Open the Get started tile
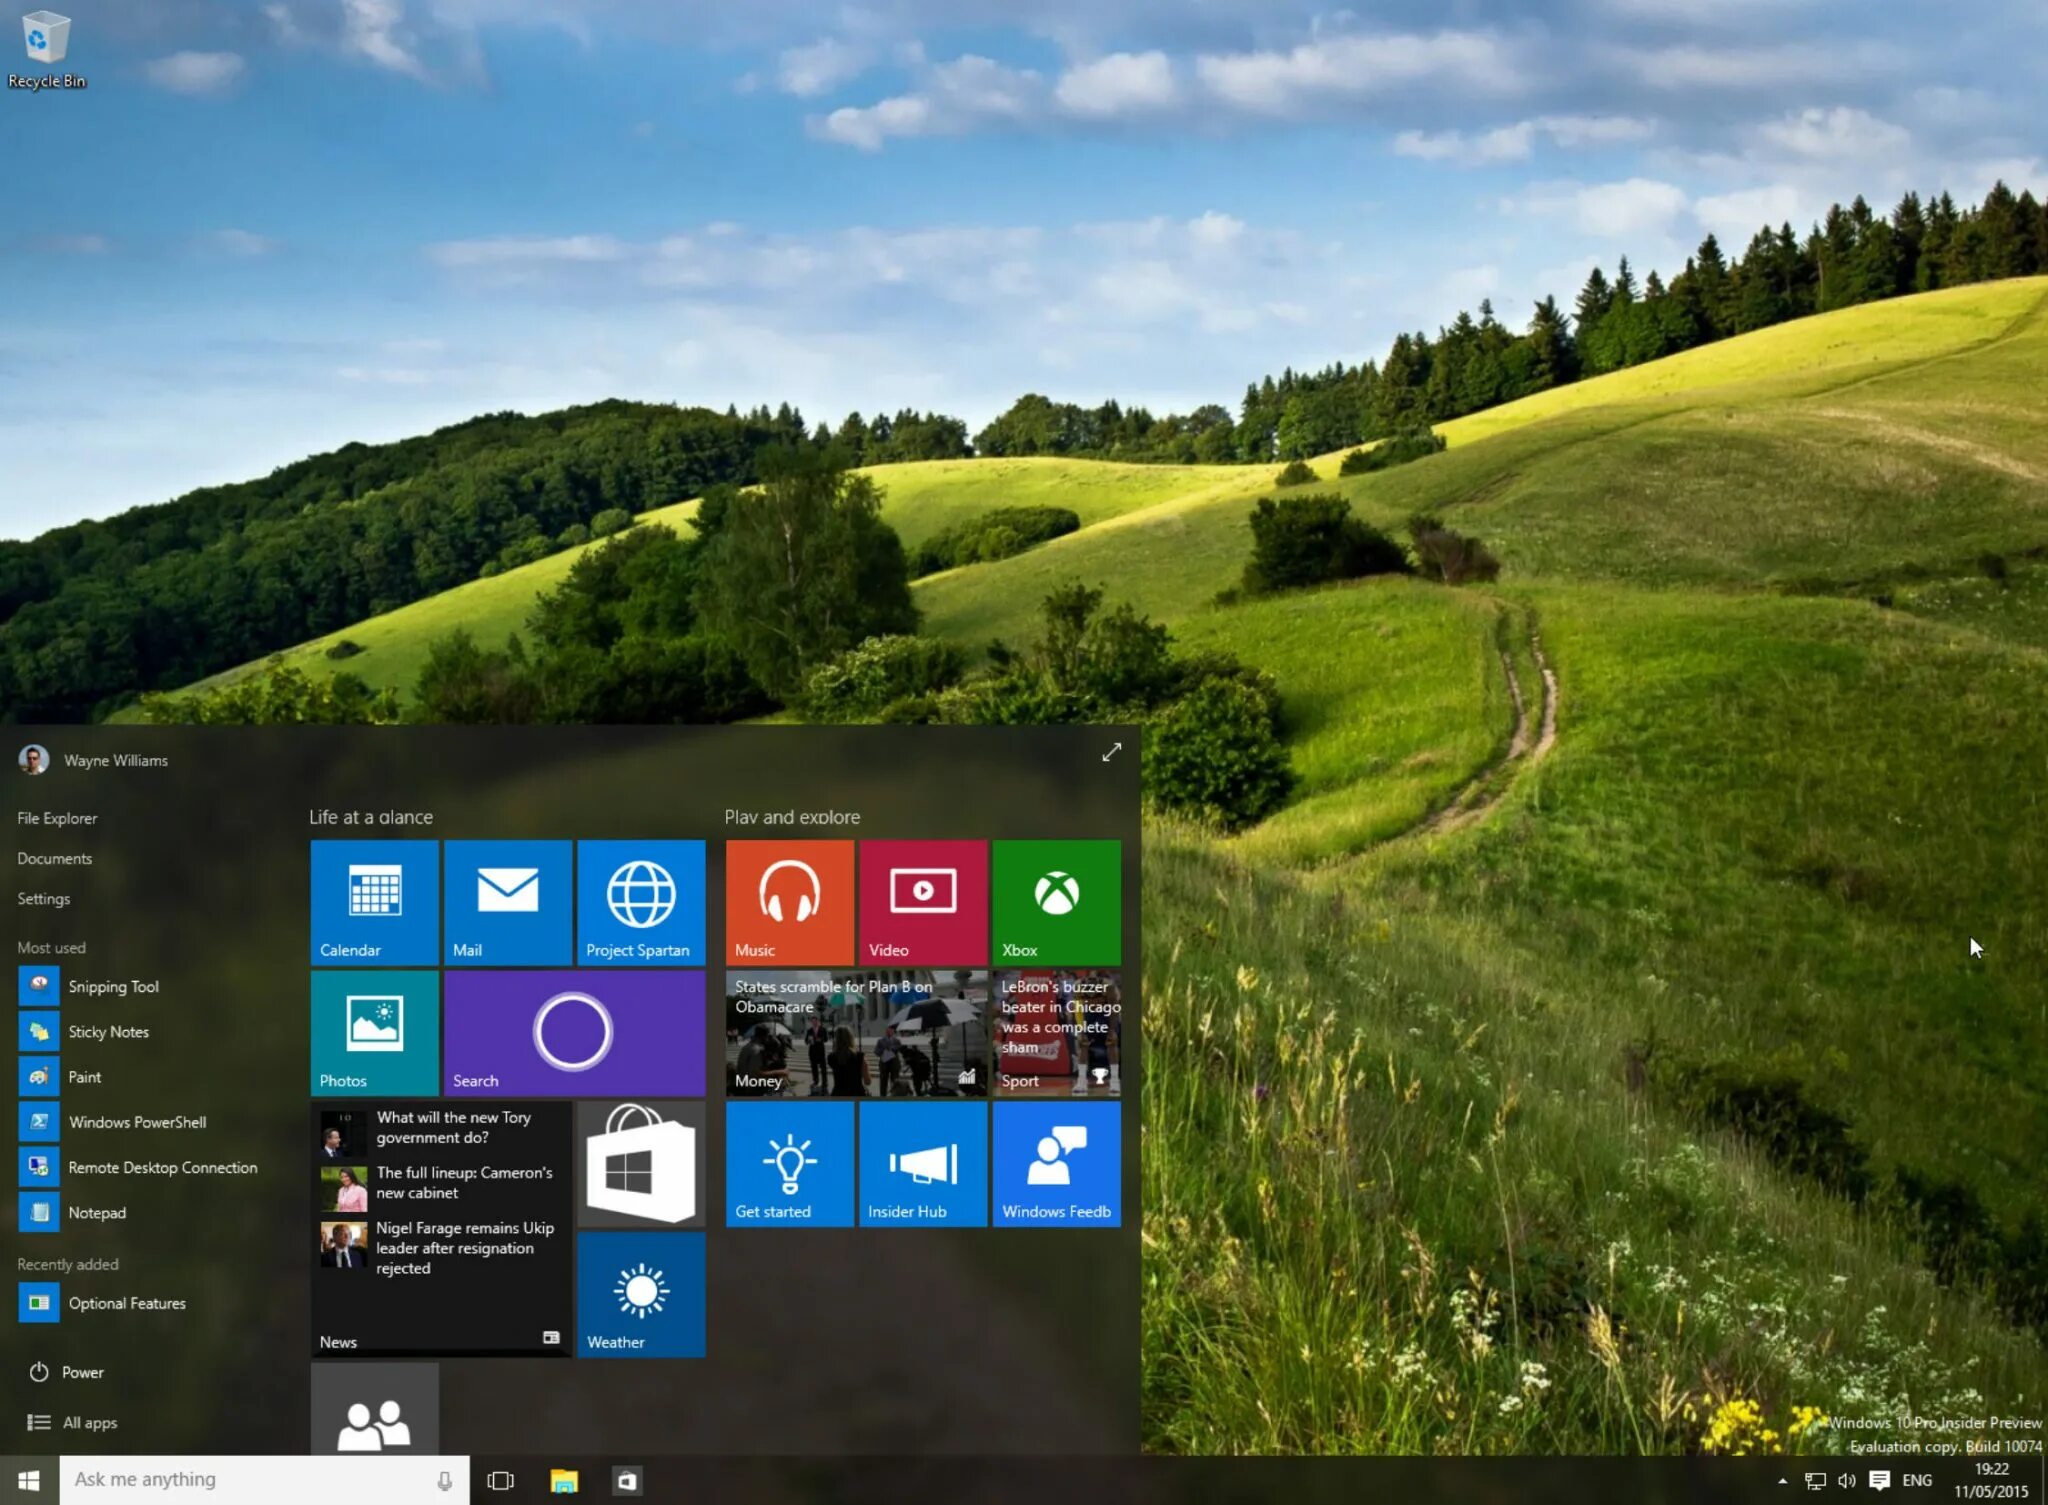The height and width of the screenshot is (1505, 2048). pos(789,1164)
